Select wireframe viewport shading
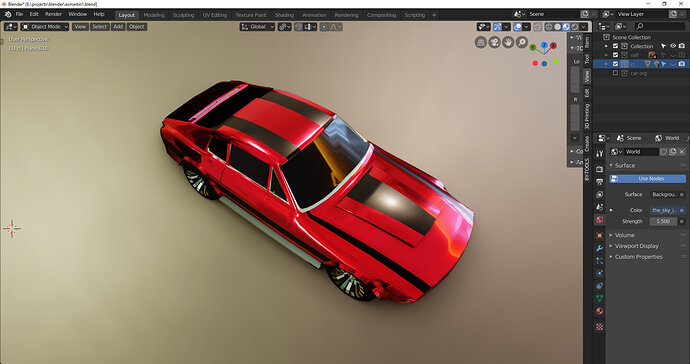The width and height of the screenshot is (690, 364). [x=549, y=27]
